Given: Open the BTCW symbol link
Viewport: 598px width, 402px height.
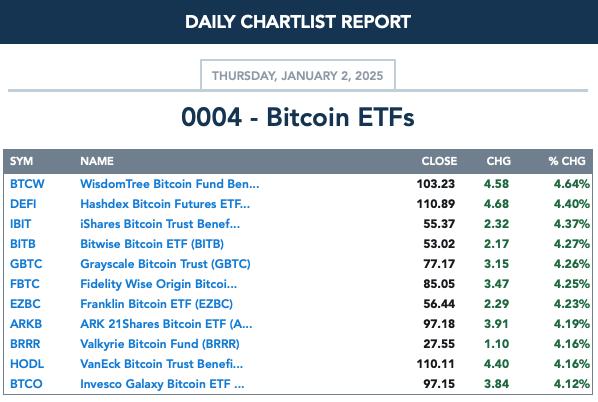Looking at the screenshot, I should click(x=27, y=184).
